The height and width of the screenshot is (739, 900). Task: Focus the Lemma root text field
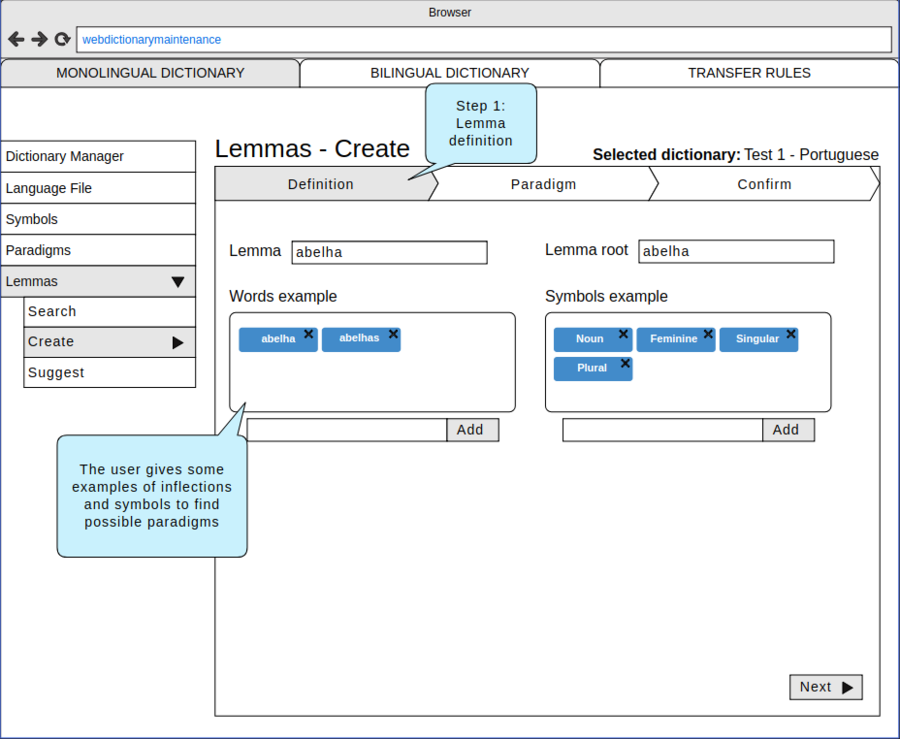736,251
